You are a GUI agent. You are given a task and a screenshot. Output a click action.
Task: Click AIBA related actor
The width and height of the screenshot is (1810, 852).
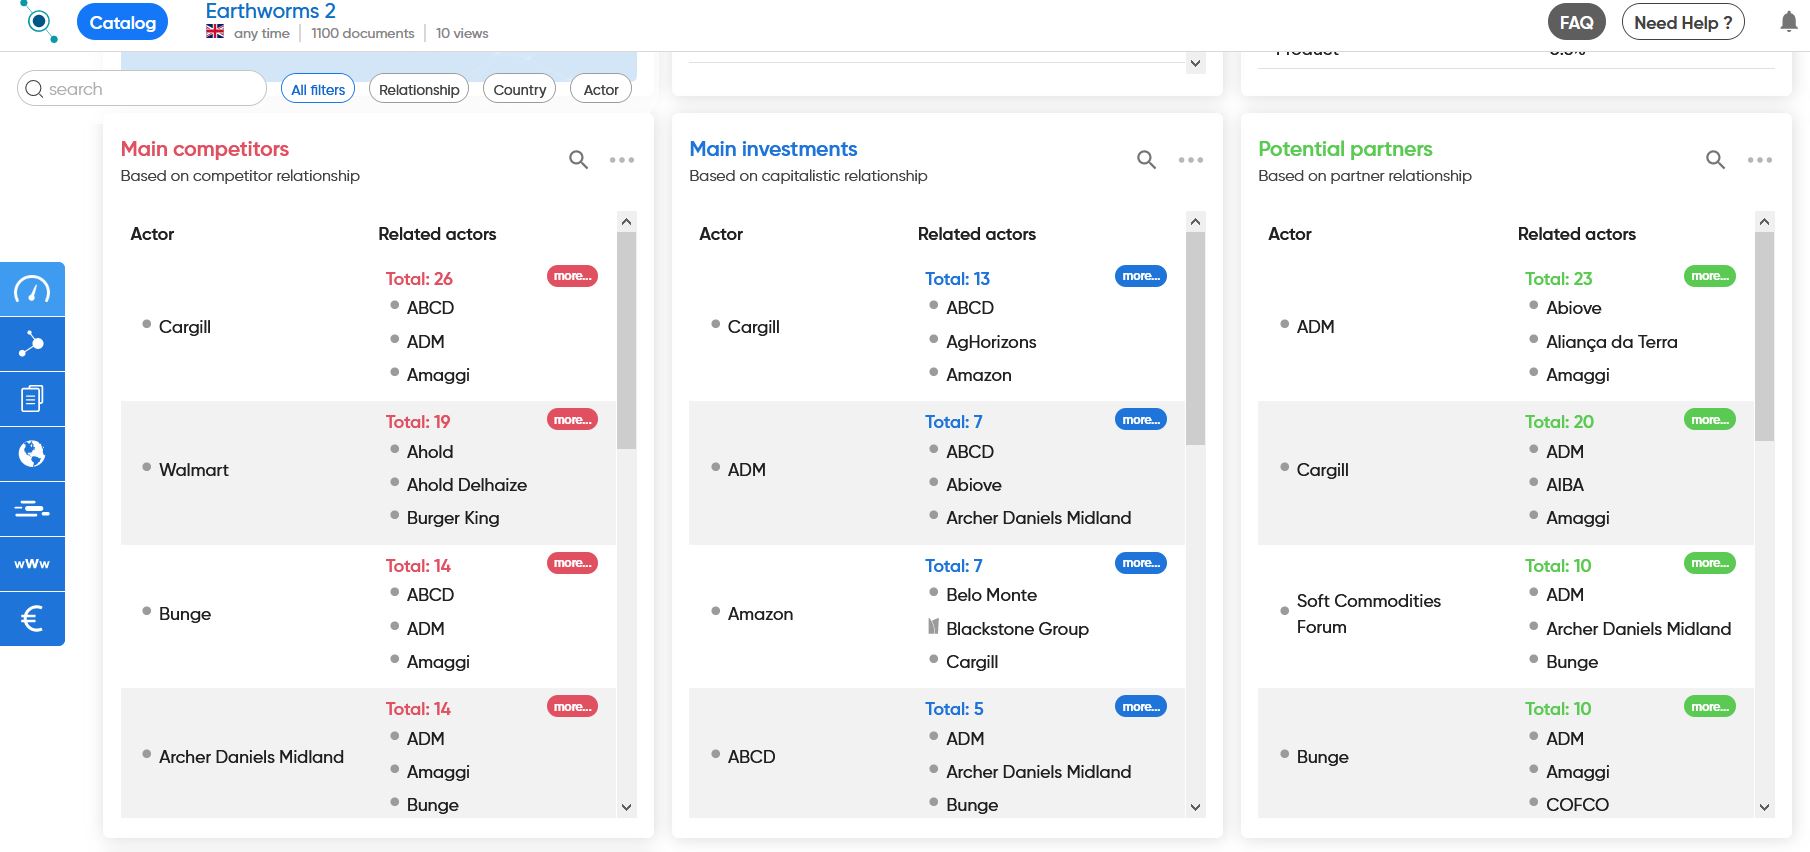coord(1564,485)
